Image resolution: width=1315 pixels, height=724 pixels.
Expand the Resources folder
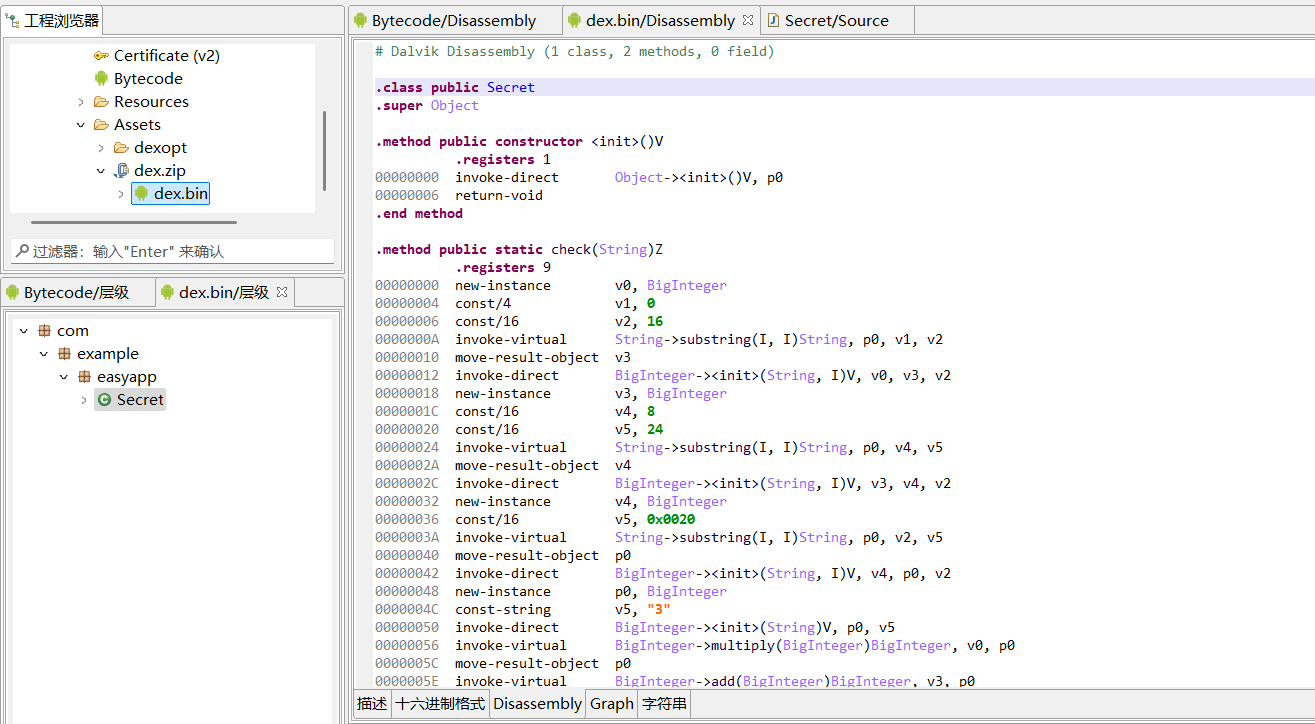coord(81,102)
